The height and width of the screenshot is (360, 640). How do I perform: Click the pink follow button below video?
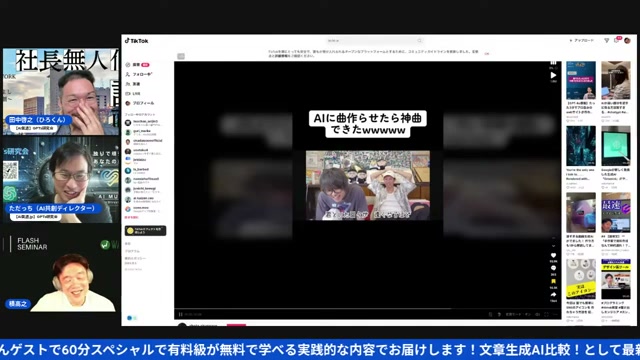point(236,325)
